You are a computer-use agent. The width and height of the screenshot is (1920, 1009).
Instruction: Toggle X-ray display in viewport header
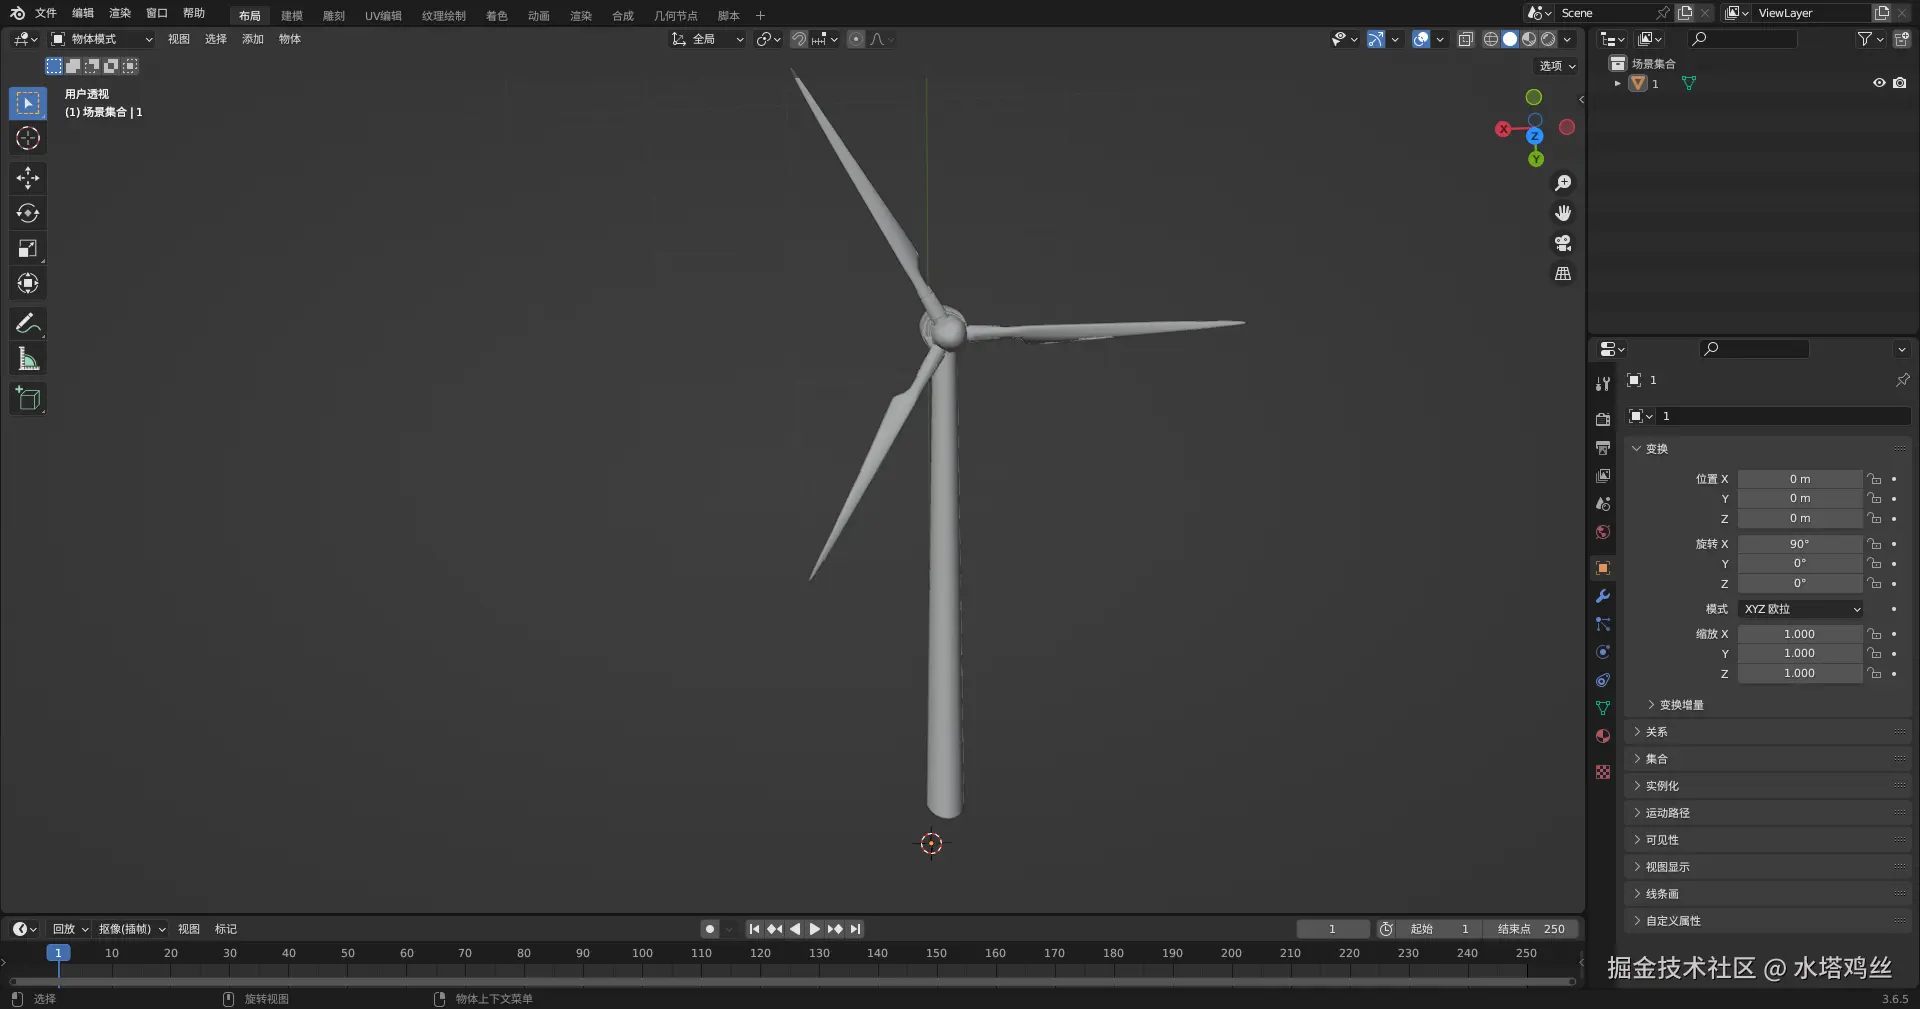1466,39
